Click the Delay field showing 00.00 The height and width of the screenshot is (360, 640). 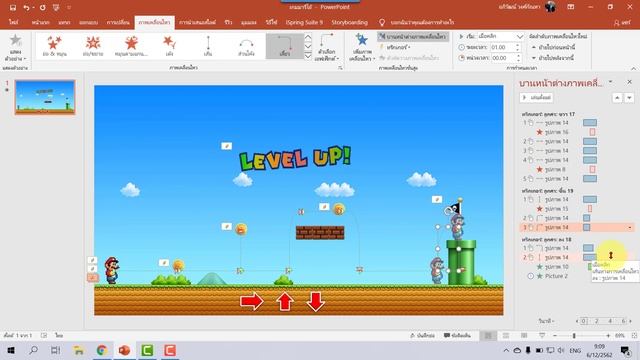tap(502, 58)
